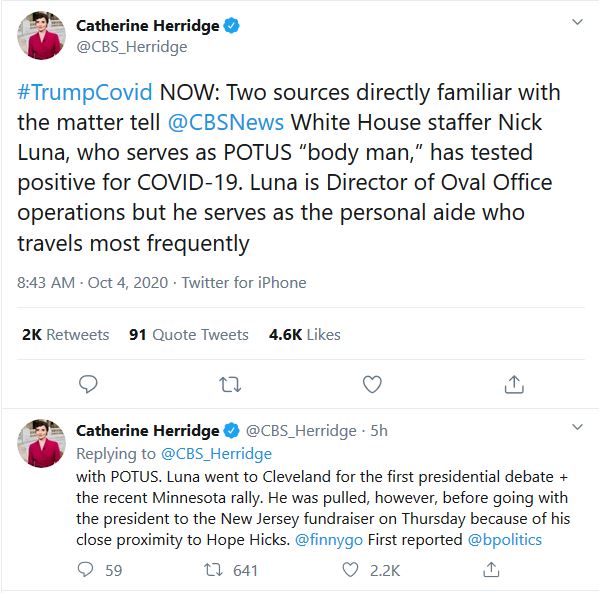Show the 4.6K Likes list
This screenshot has height=593, width=599.
304,335
